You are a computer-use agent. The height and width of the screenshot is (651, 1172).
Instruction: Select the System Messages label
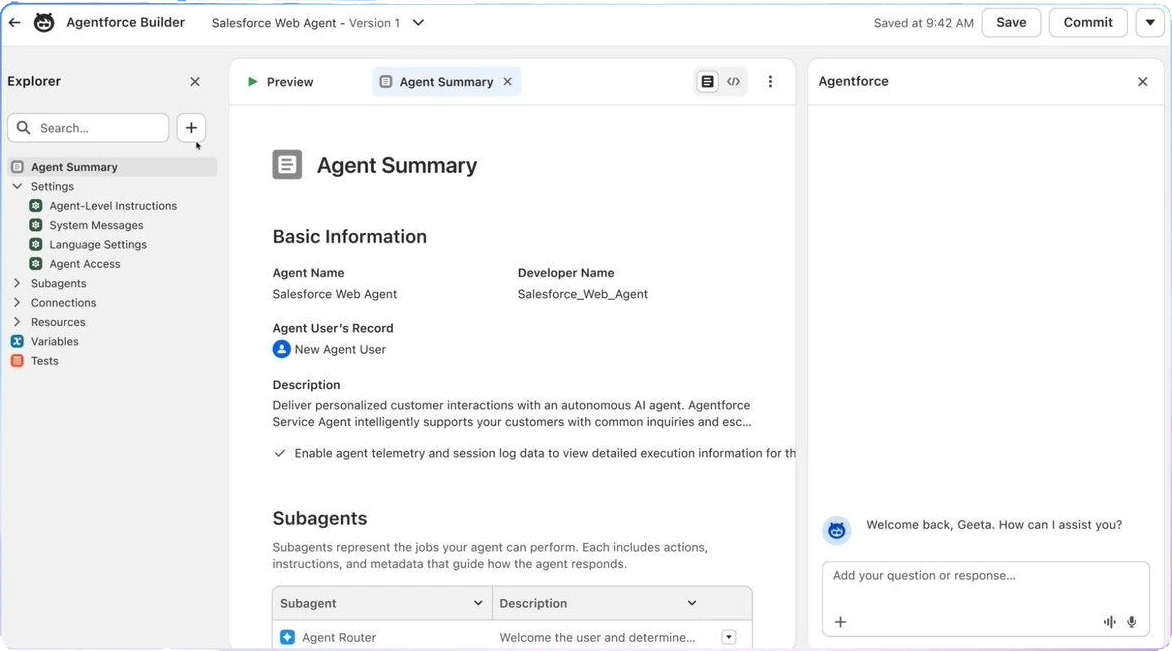96,225
